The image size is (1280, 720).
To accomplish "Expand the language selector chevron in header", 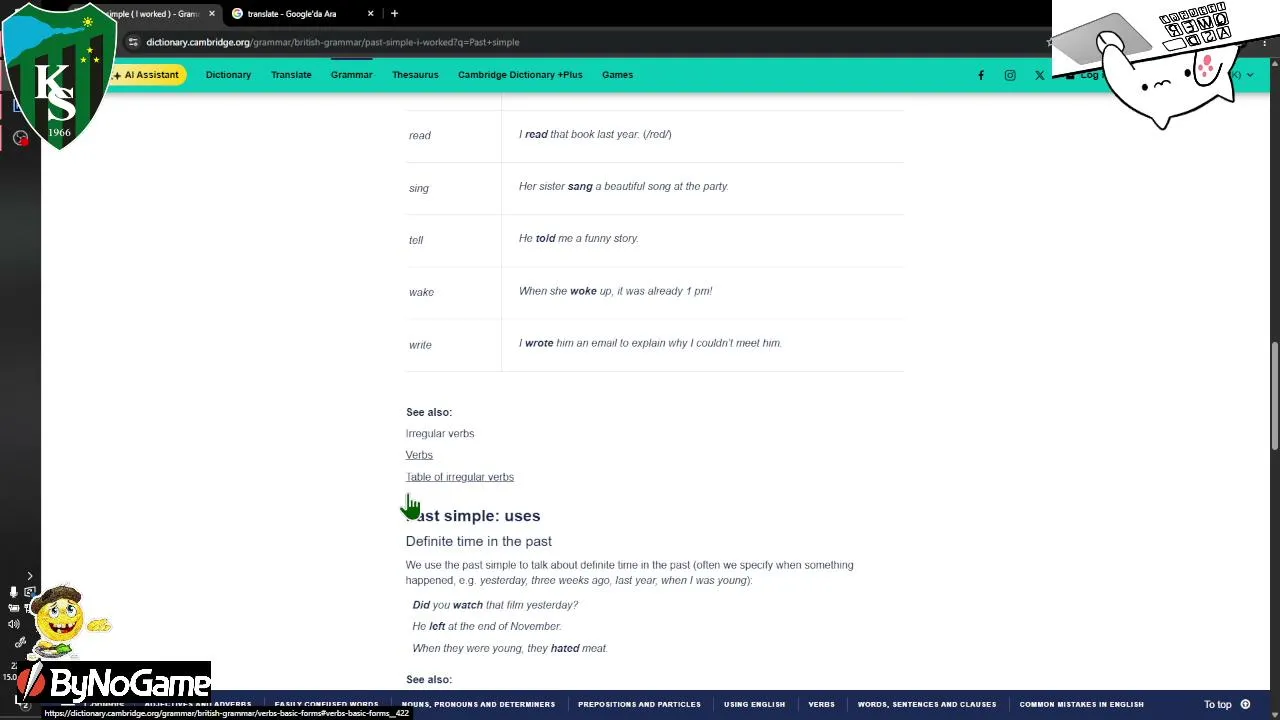I will [1249, 75].
